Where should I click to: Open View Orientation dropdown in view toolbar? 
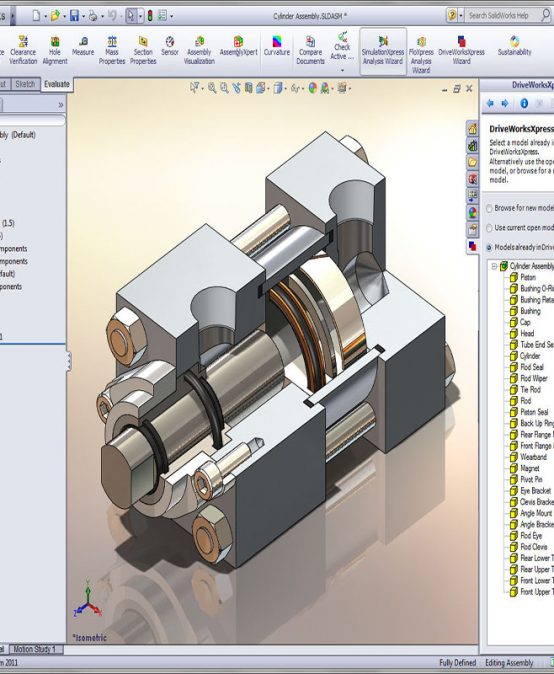pyautogui.click(x=269, y=89)
